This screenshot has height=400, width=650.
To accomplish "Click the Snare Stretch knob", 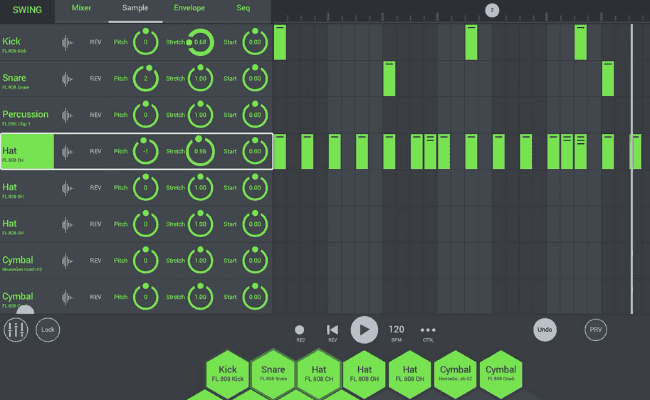I will (x=200, y=78).
